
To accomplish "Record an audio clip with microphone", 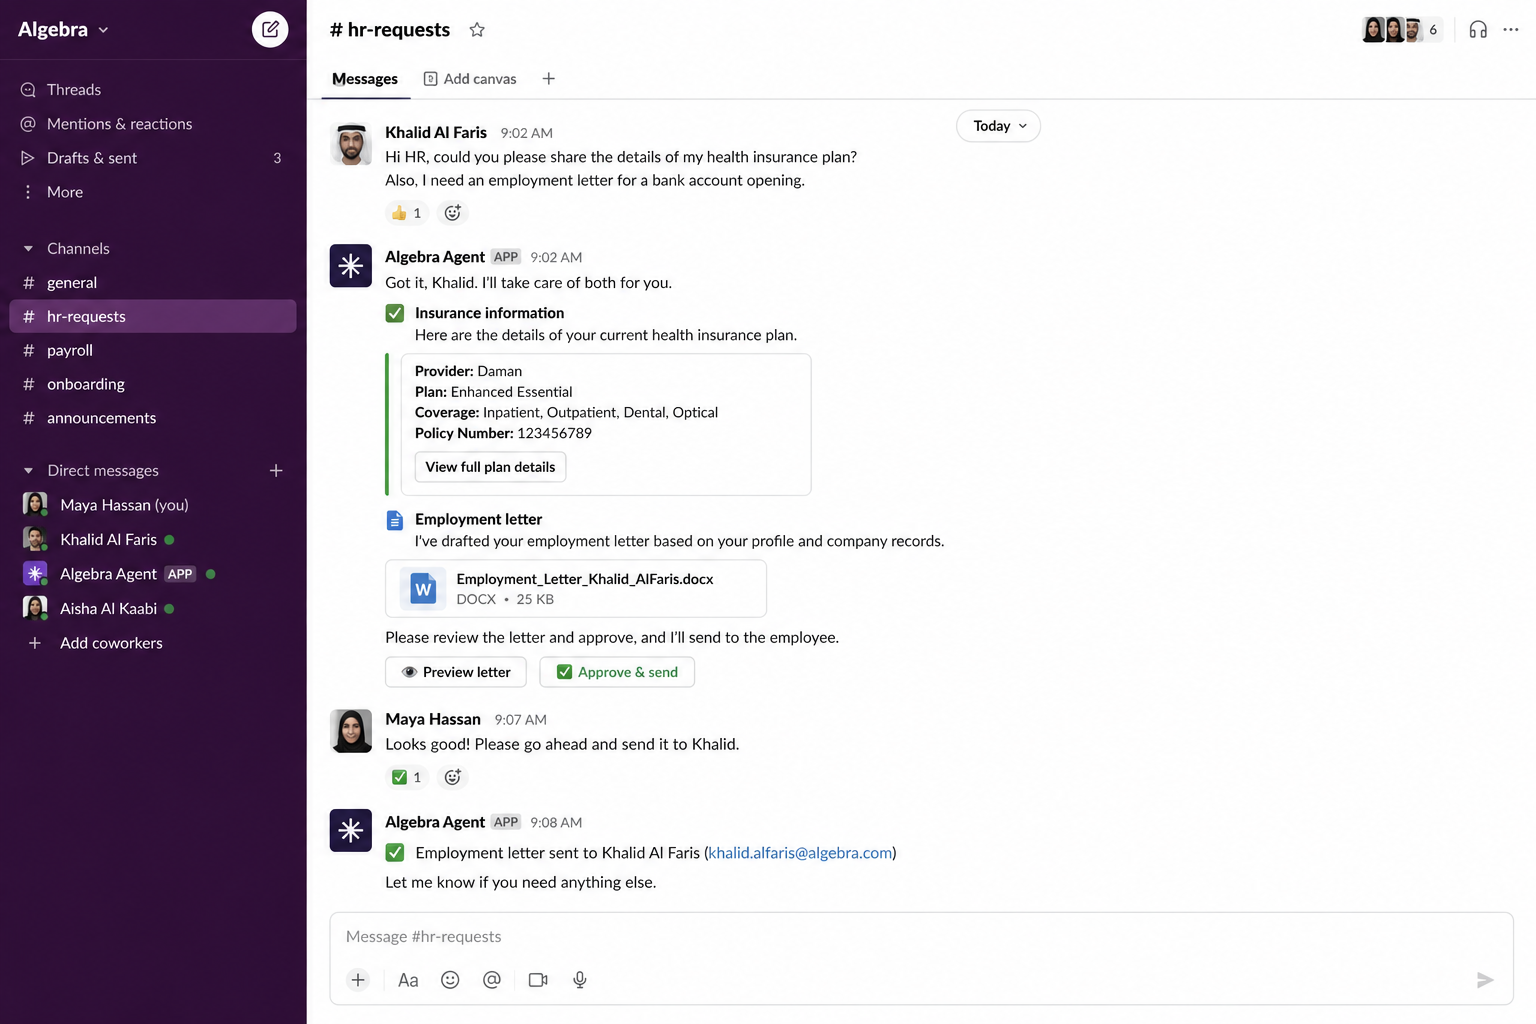I will [x=580, y=980].
